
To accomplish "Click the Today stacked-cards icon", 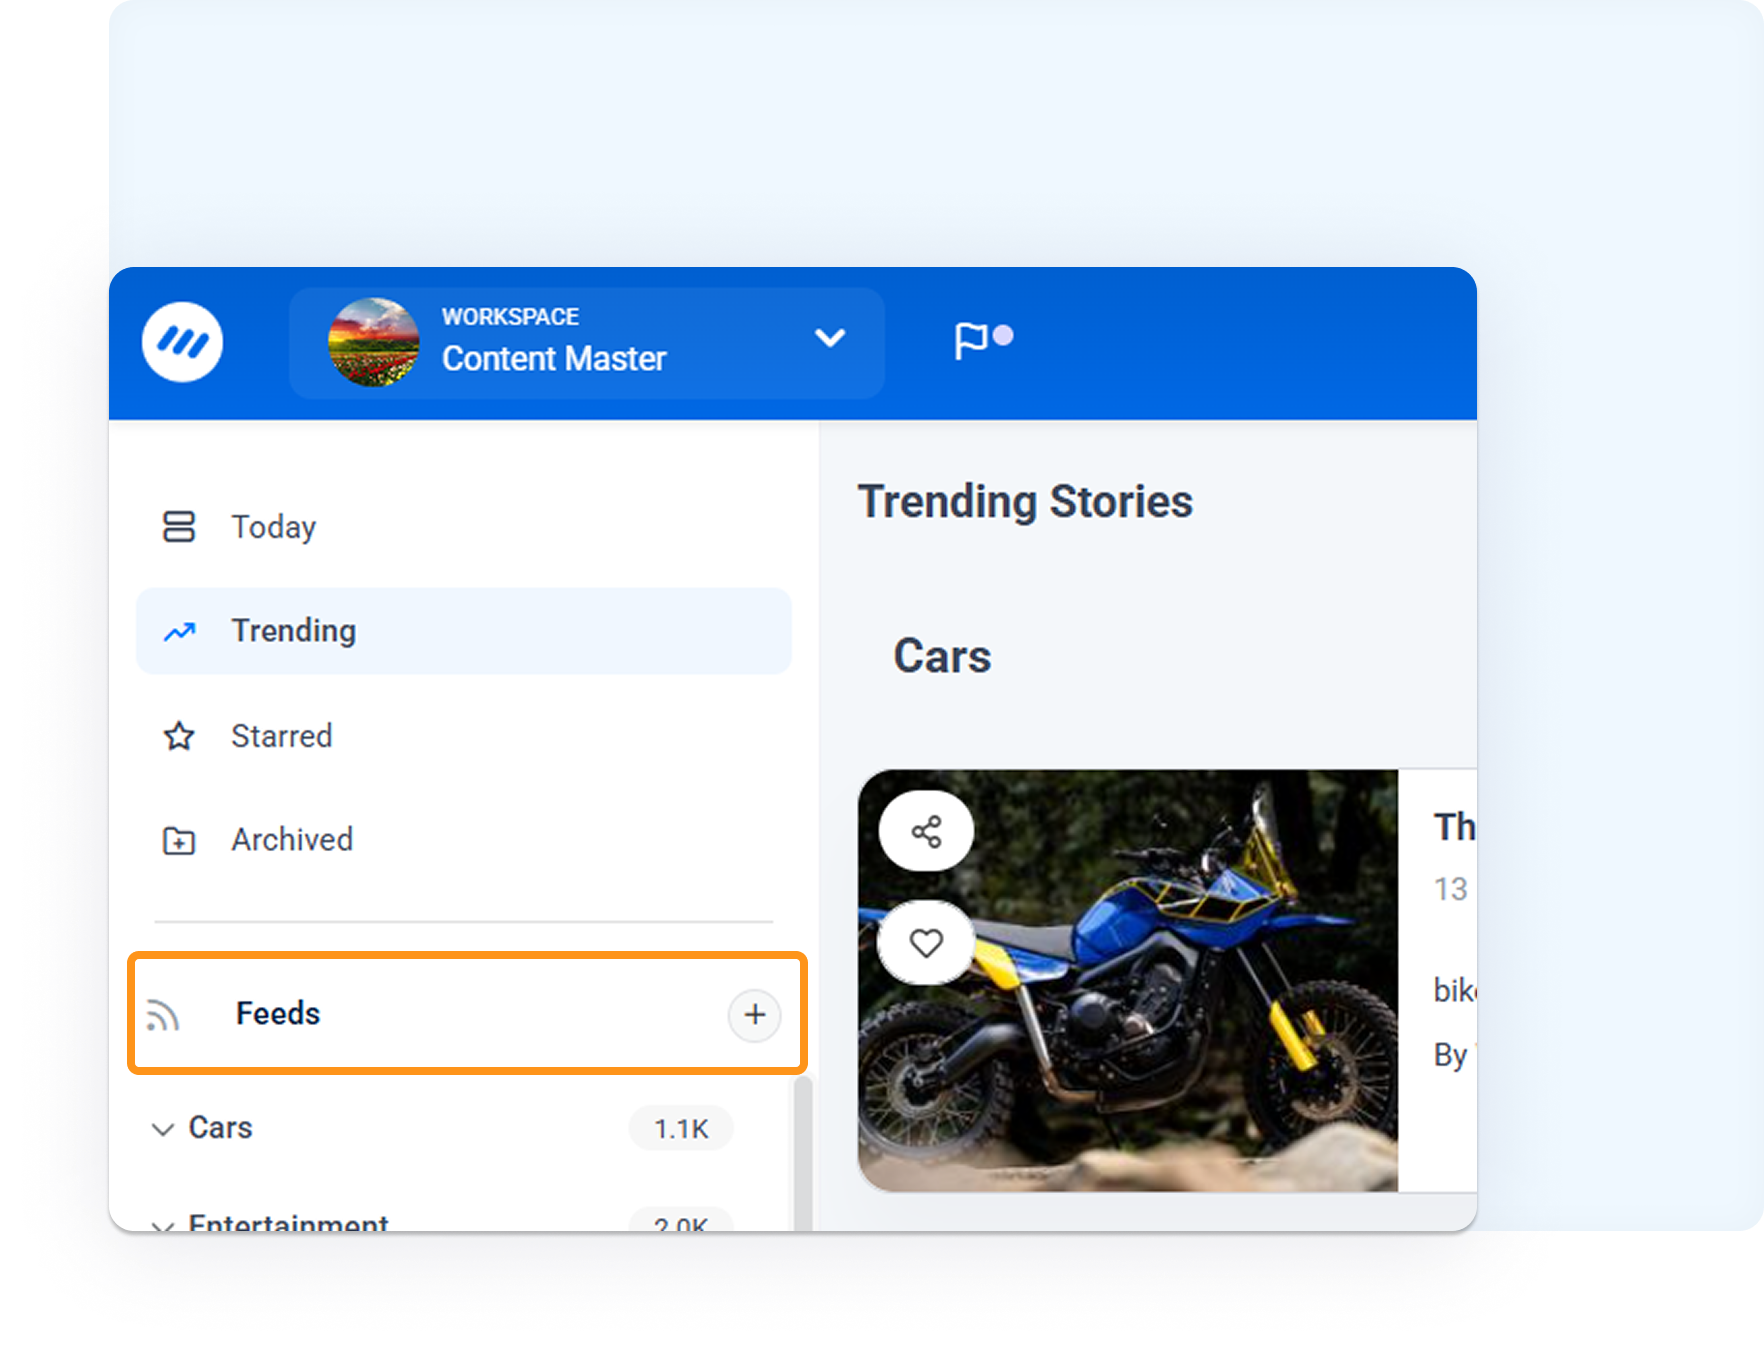I will coord(179,527).
